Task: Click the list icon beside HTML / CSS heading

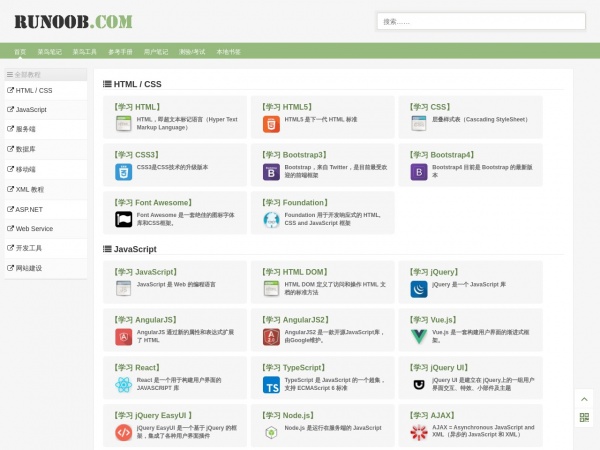Action: click(107, 84)
